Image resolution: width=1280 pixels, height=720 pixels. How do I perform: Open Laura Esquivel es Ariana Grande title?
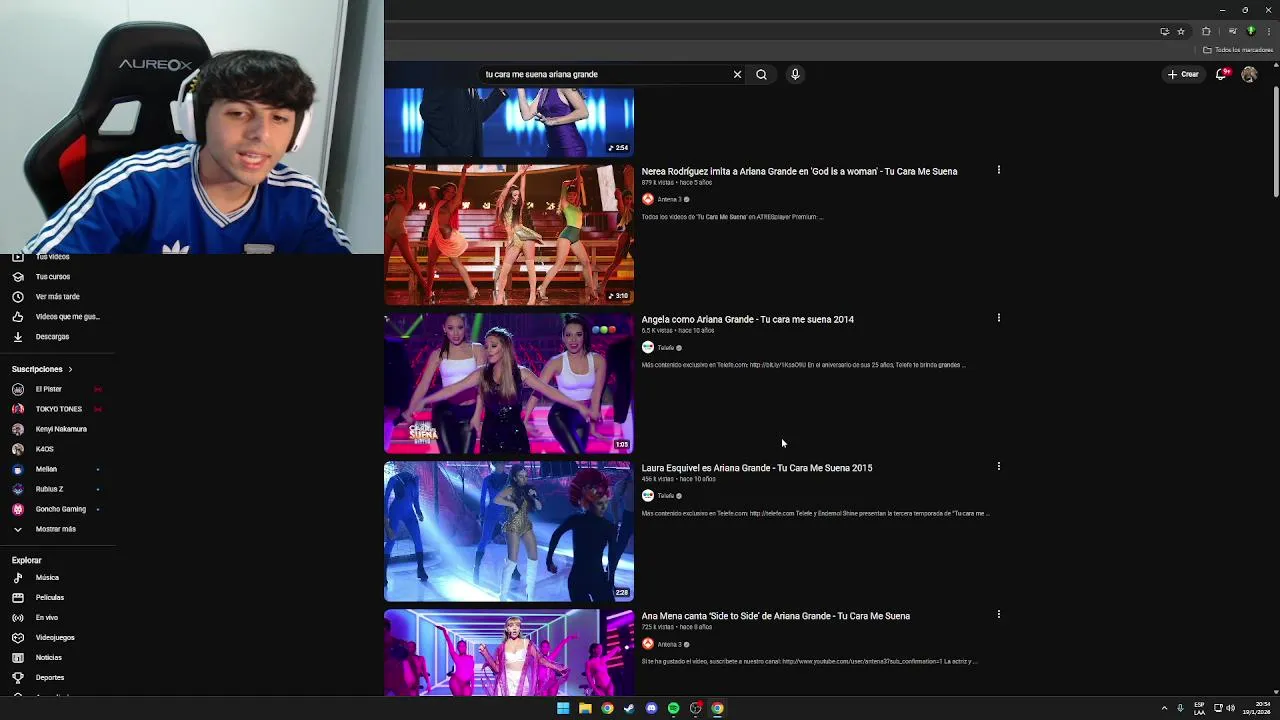tap(756, 468)
